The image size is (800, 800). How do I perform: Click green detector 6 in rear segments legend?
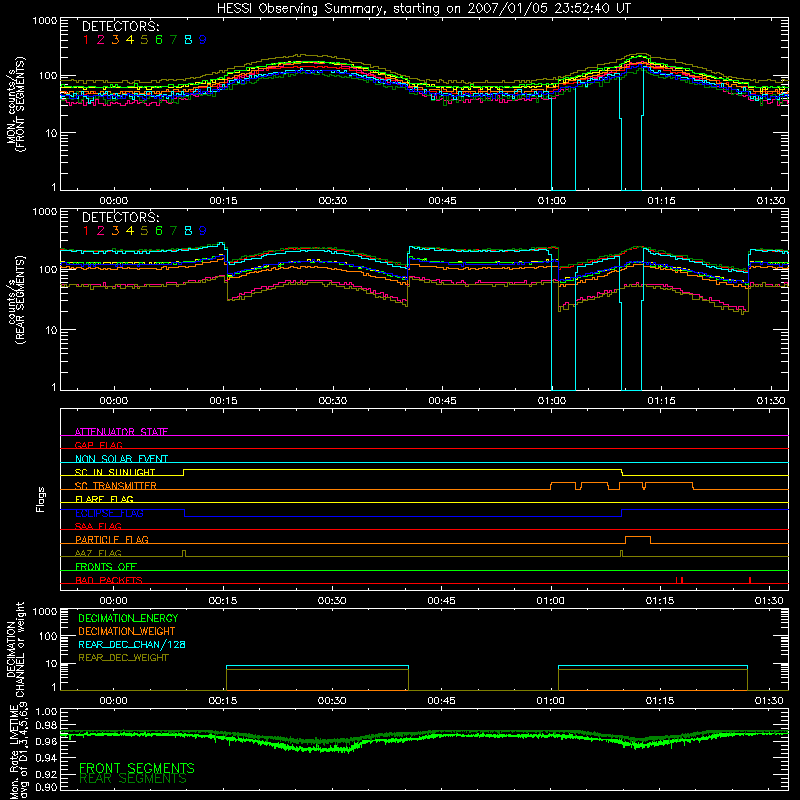(159, 231)
